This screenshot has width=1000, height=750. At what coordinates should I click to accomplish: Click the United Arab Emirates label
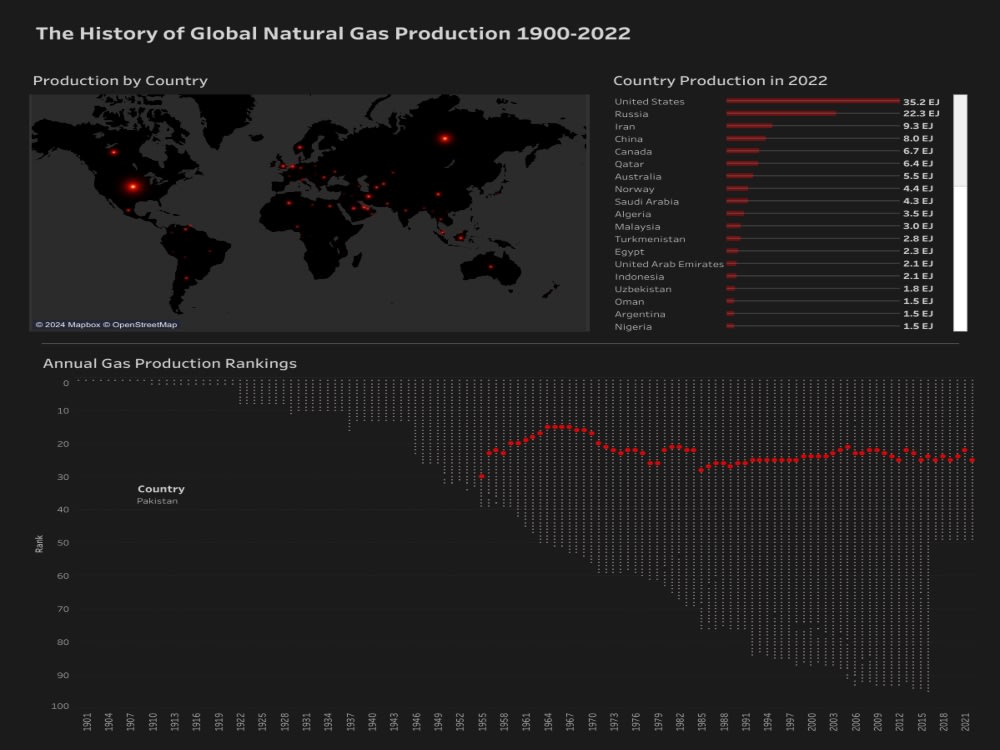[x=669, y=264]
